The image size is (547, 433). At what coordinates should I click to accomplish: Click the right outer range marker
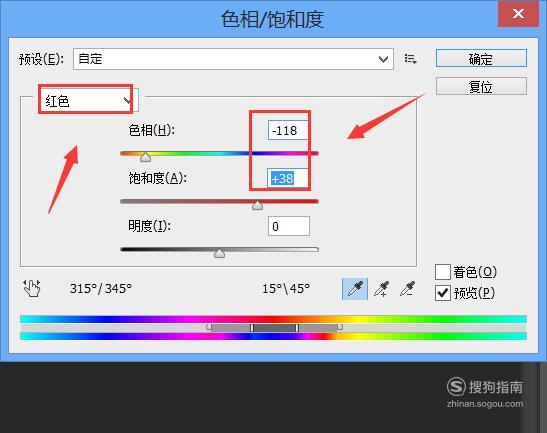click(x=340, y=327)
